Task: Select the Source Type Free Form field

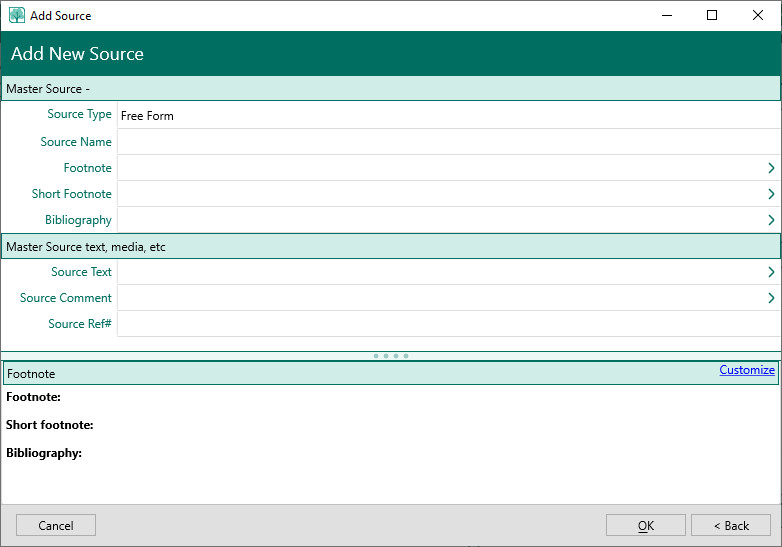Action: pos(440,116)
